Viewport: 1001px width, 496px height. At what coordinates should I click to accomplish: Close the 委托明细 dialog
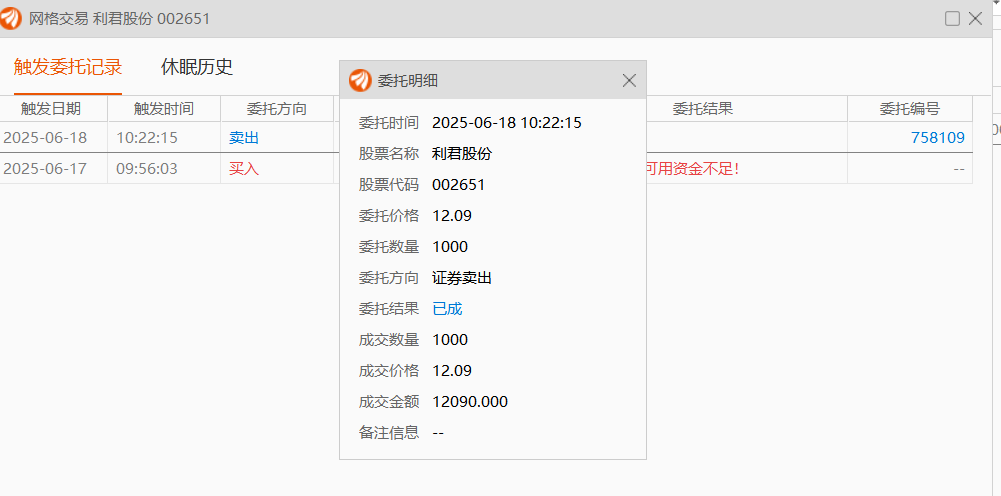(629, 80)
